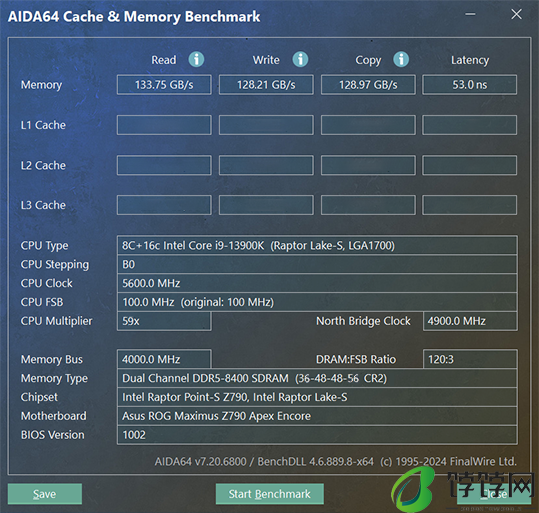539x513 pixels.
Task: Click the empty L3 Cache Latency field
Action: coord(470,205)
